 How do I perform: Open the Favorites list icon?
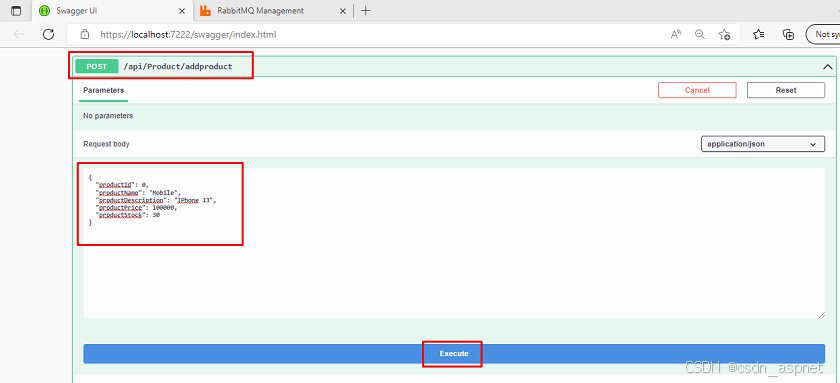[x=758, y=34]
